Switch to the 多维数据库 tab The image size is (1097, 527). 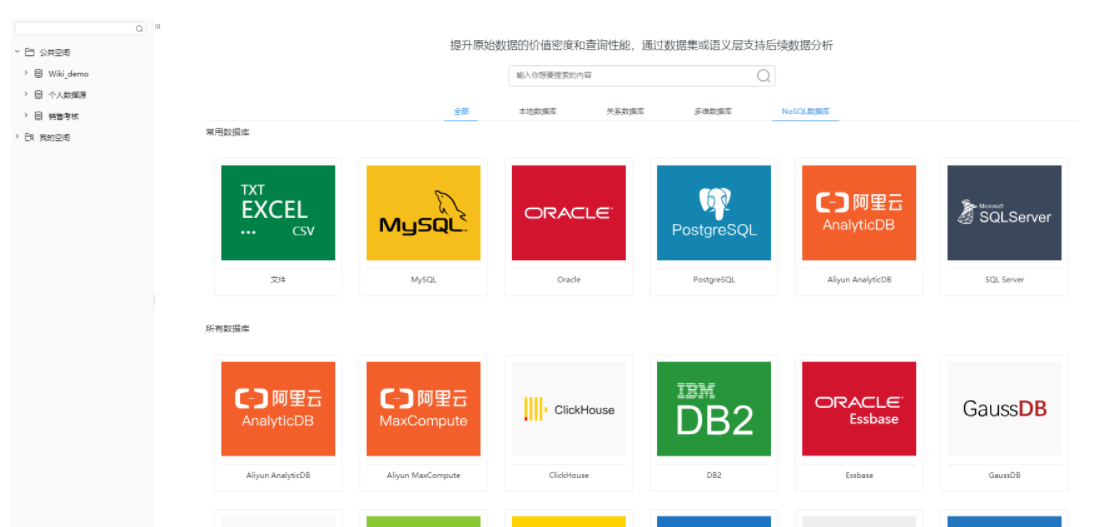713,111
